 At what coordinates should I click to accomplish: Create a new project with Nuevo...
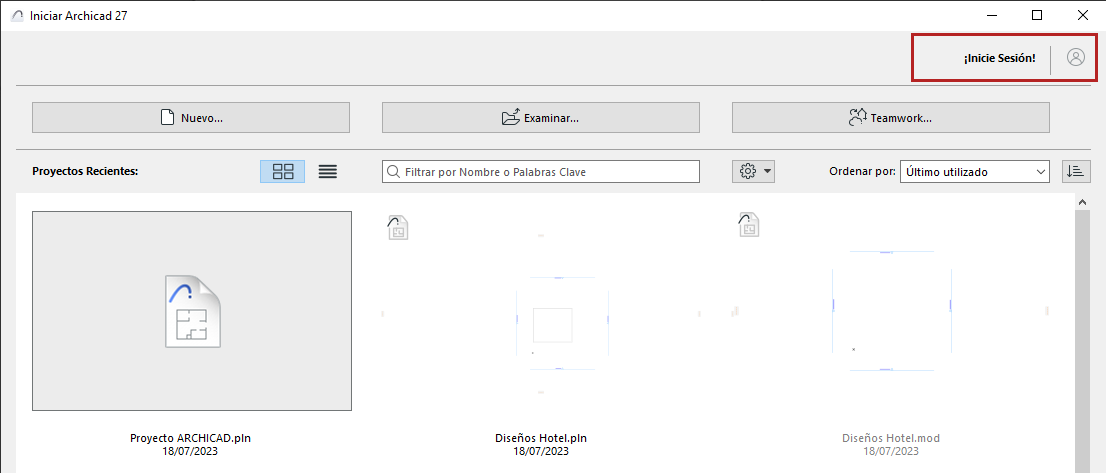[190, 118]
